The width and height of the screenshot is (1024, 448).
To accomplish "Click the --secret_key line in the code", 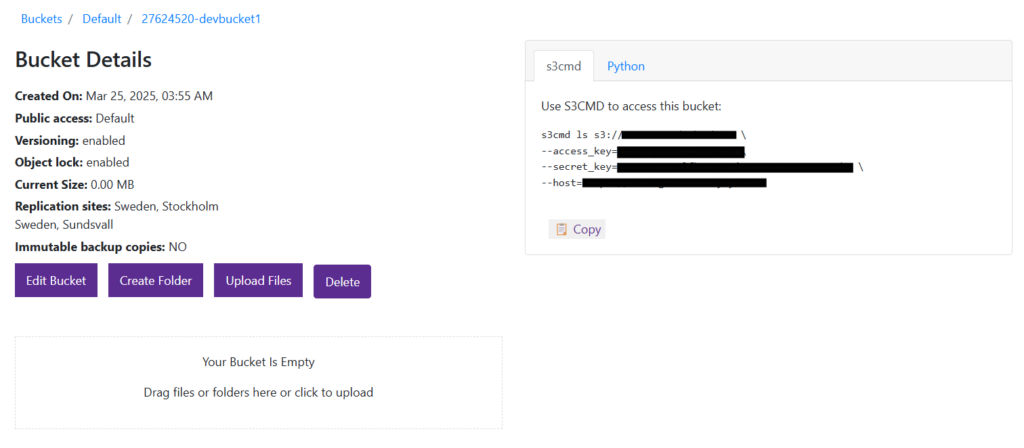I will coord(700,167).
